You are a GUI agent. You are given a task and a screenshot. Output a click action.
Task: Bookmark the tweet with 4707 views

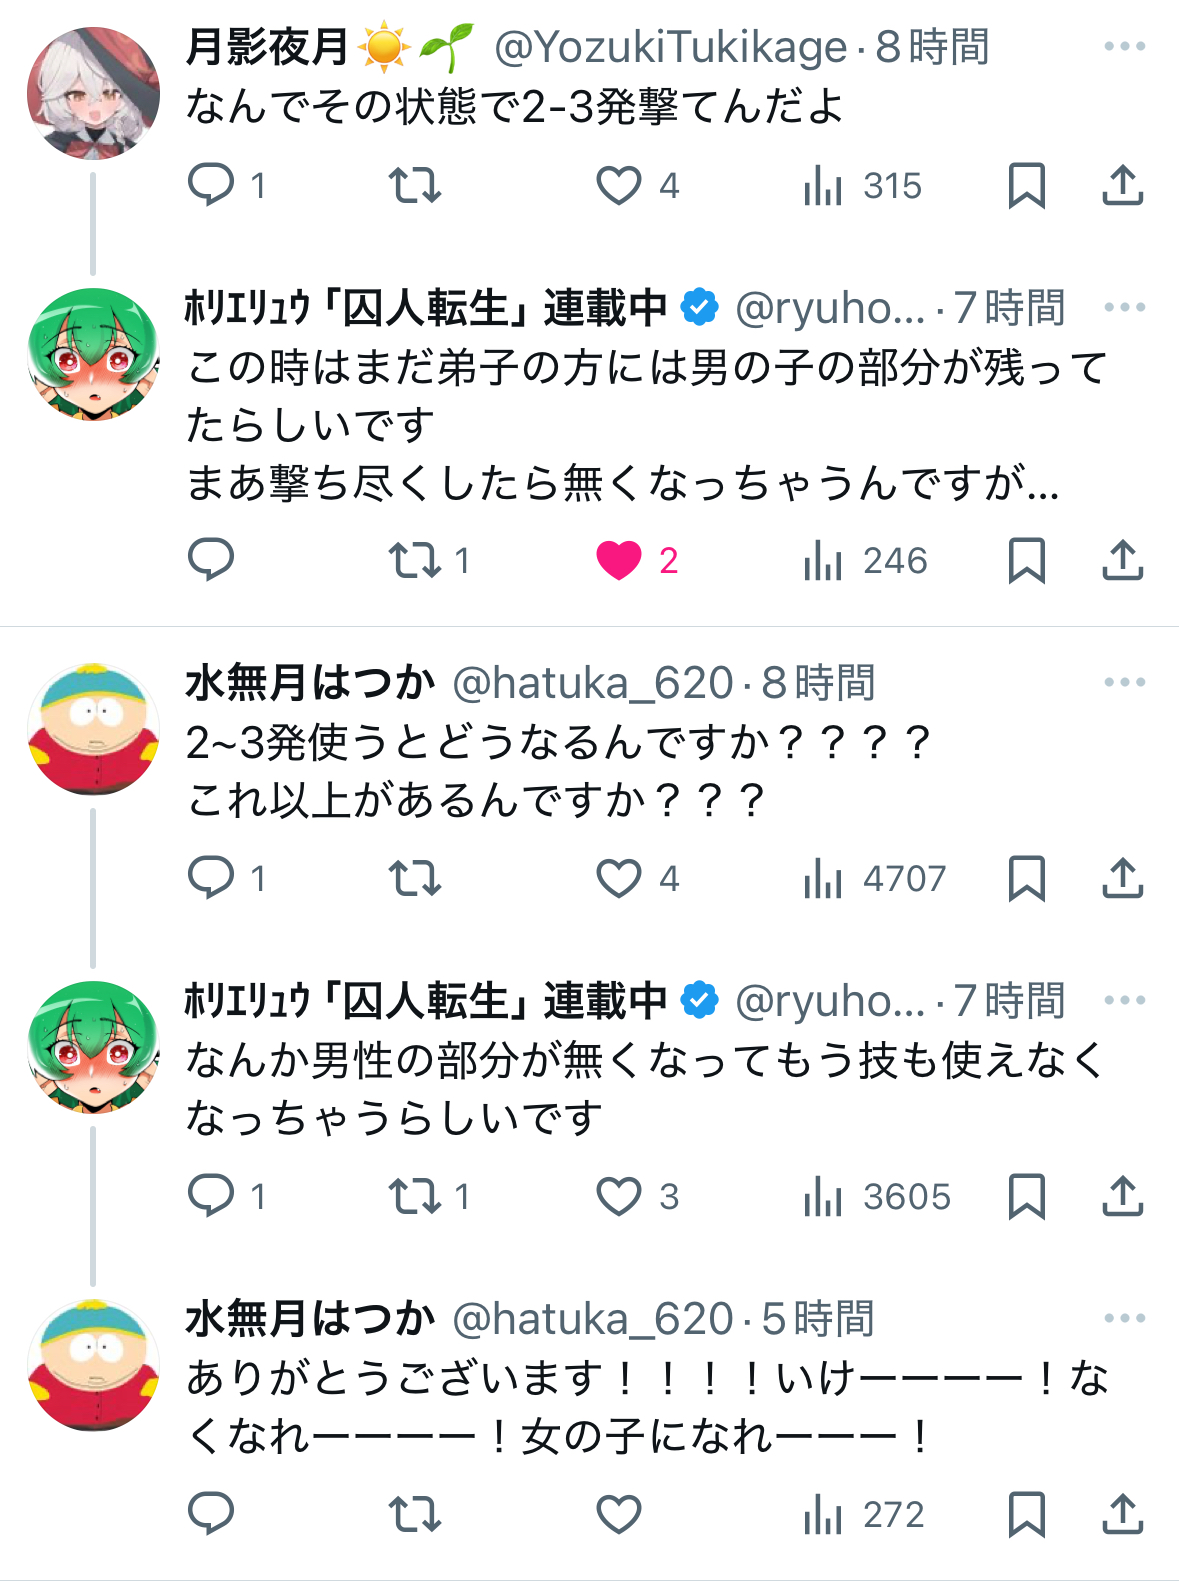click(x=1026, y=878)
